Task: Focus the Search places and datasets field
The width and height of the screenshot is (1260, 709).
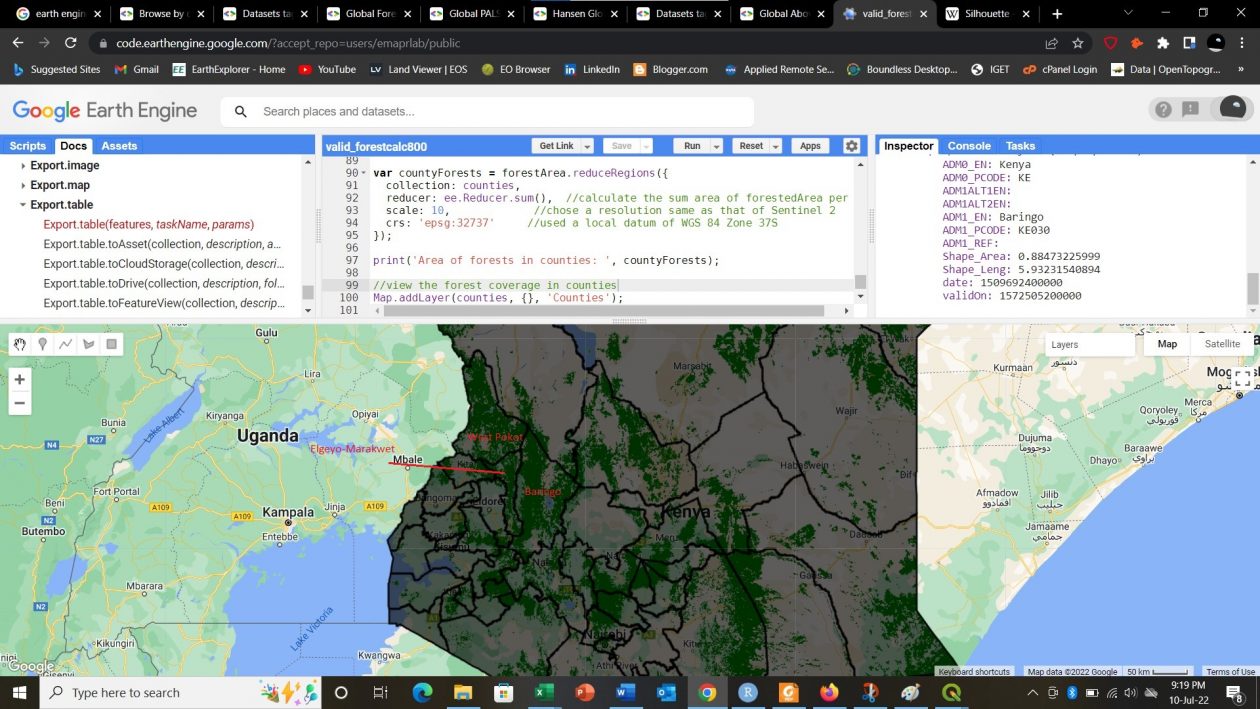Action: coord(486,111)
